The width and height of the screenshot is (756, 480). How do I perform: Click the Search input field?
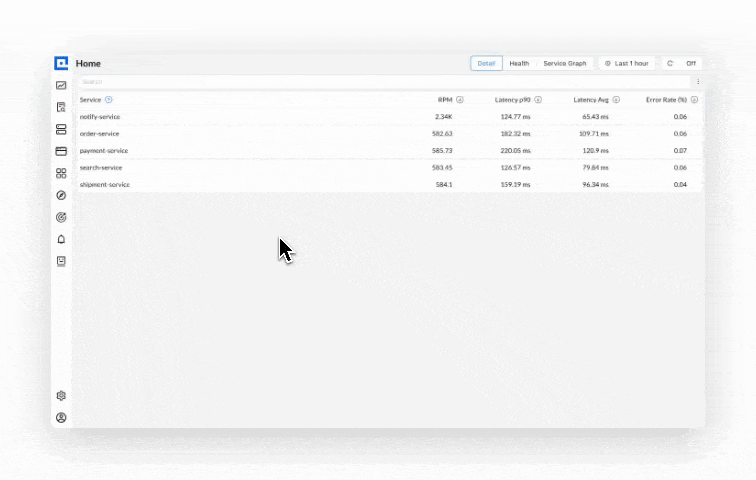[x=384, y=81]
